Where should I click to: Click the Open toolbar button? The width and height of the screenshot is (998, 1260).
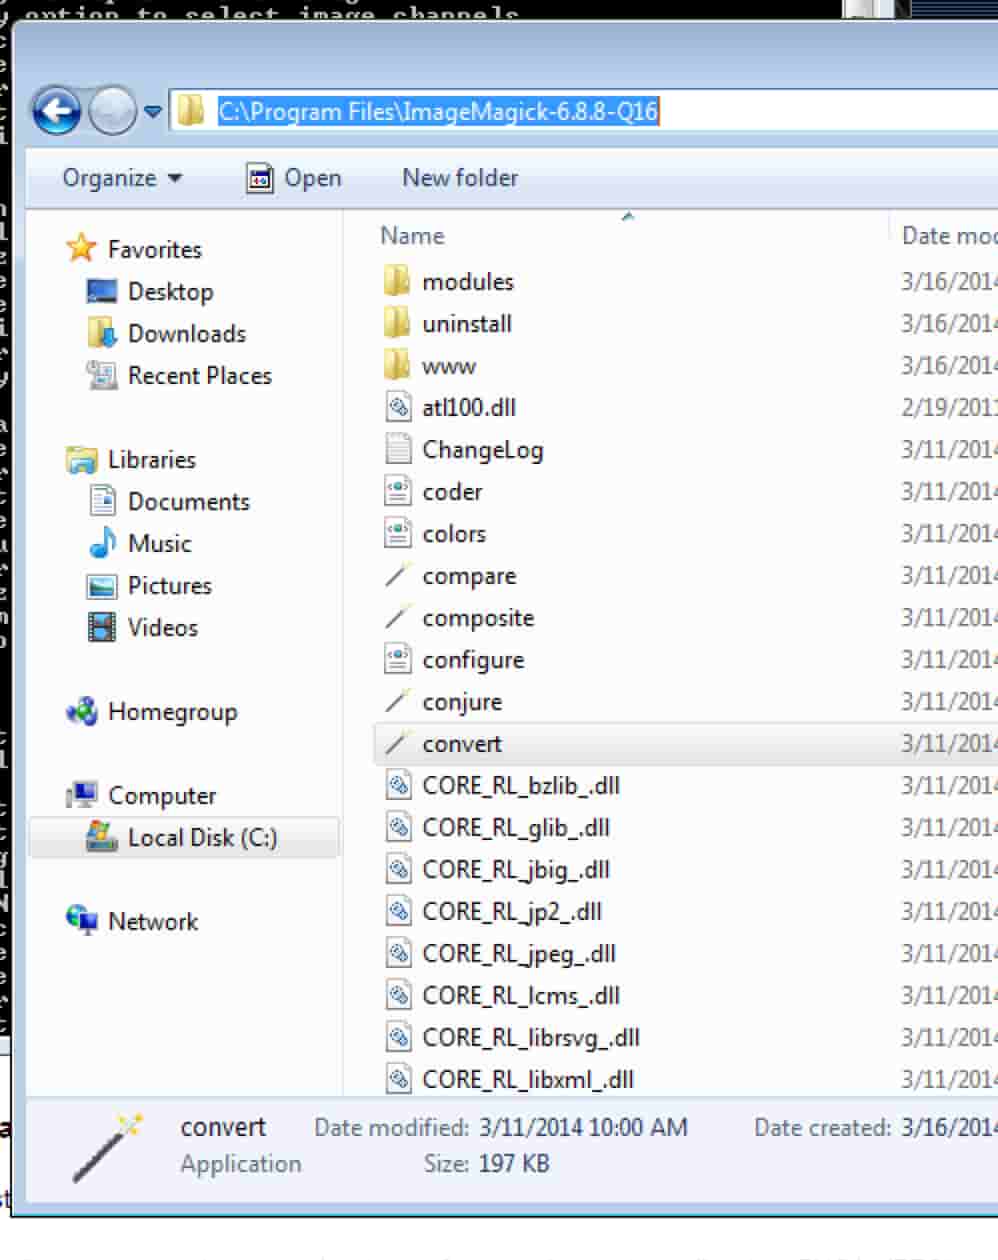pos(294,178)
